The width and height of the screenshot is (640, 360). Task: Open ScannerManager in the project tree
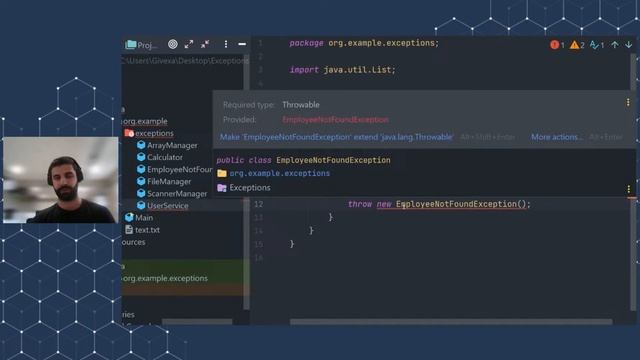177,193
